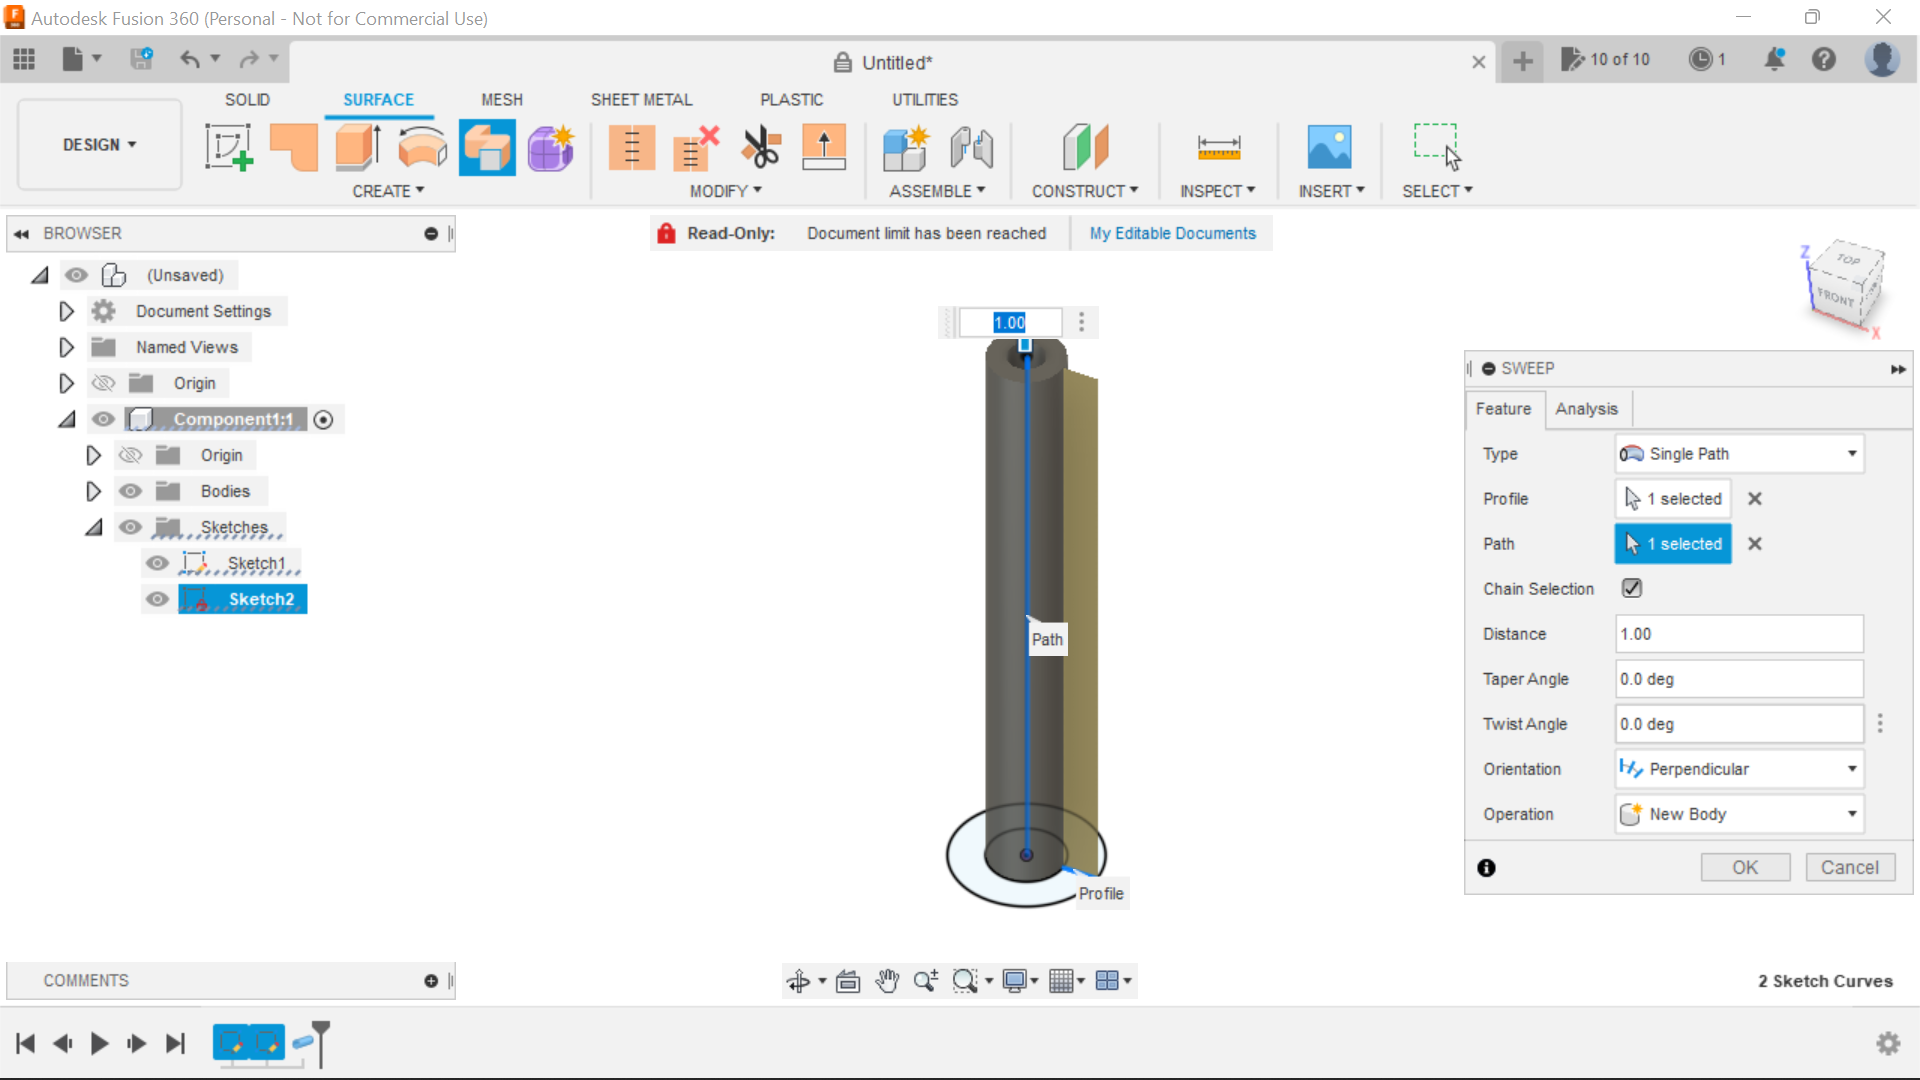The height and width of the screenshot is (1080, 1920).
Task: Click the Trim tool in Modify
Action: point(760,147)
